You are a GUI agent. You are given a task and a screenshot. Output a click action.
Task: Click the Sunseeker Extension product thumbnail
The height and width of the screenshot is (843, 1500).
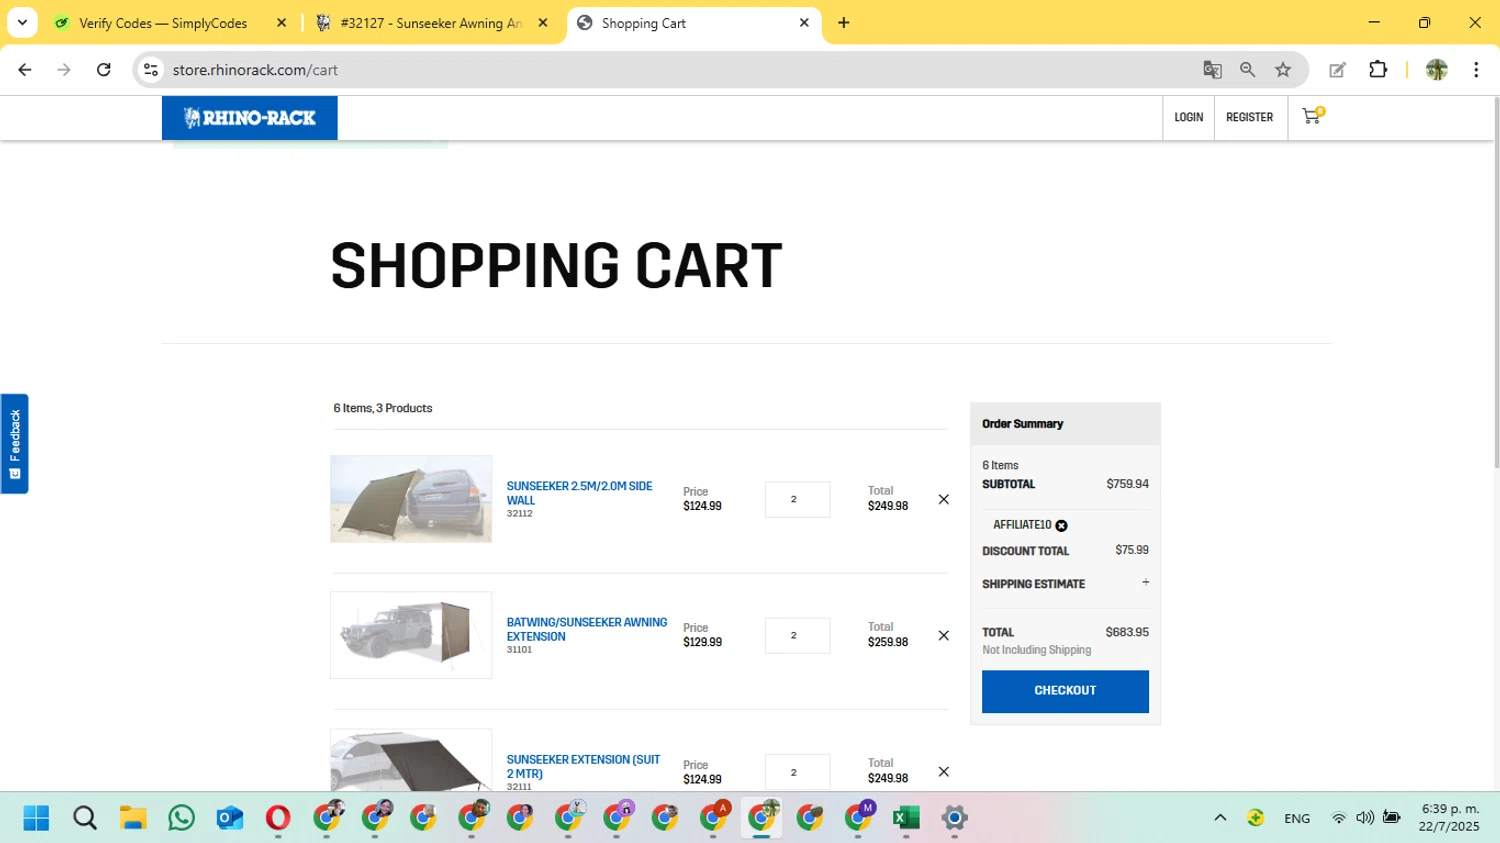click(411, 760)
